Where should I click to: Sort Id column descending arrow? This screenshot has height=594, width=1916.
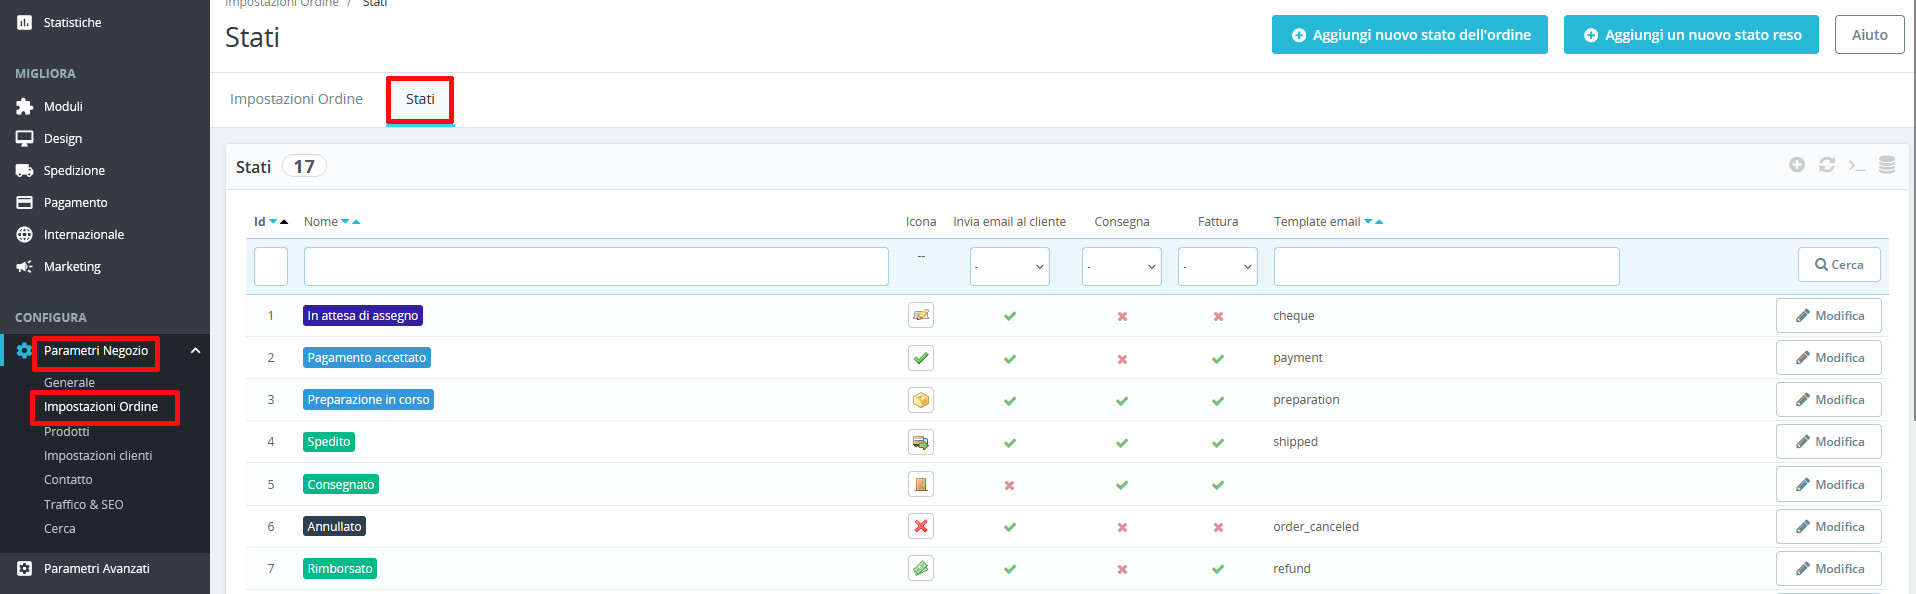point(273,222)
